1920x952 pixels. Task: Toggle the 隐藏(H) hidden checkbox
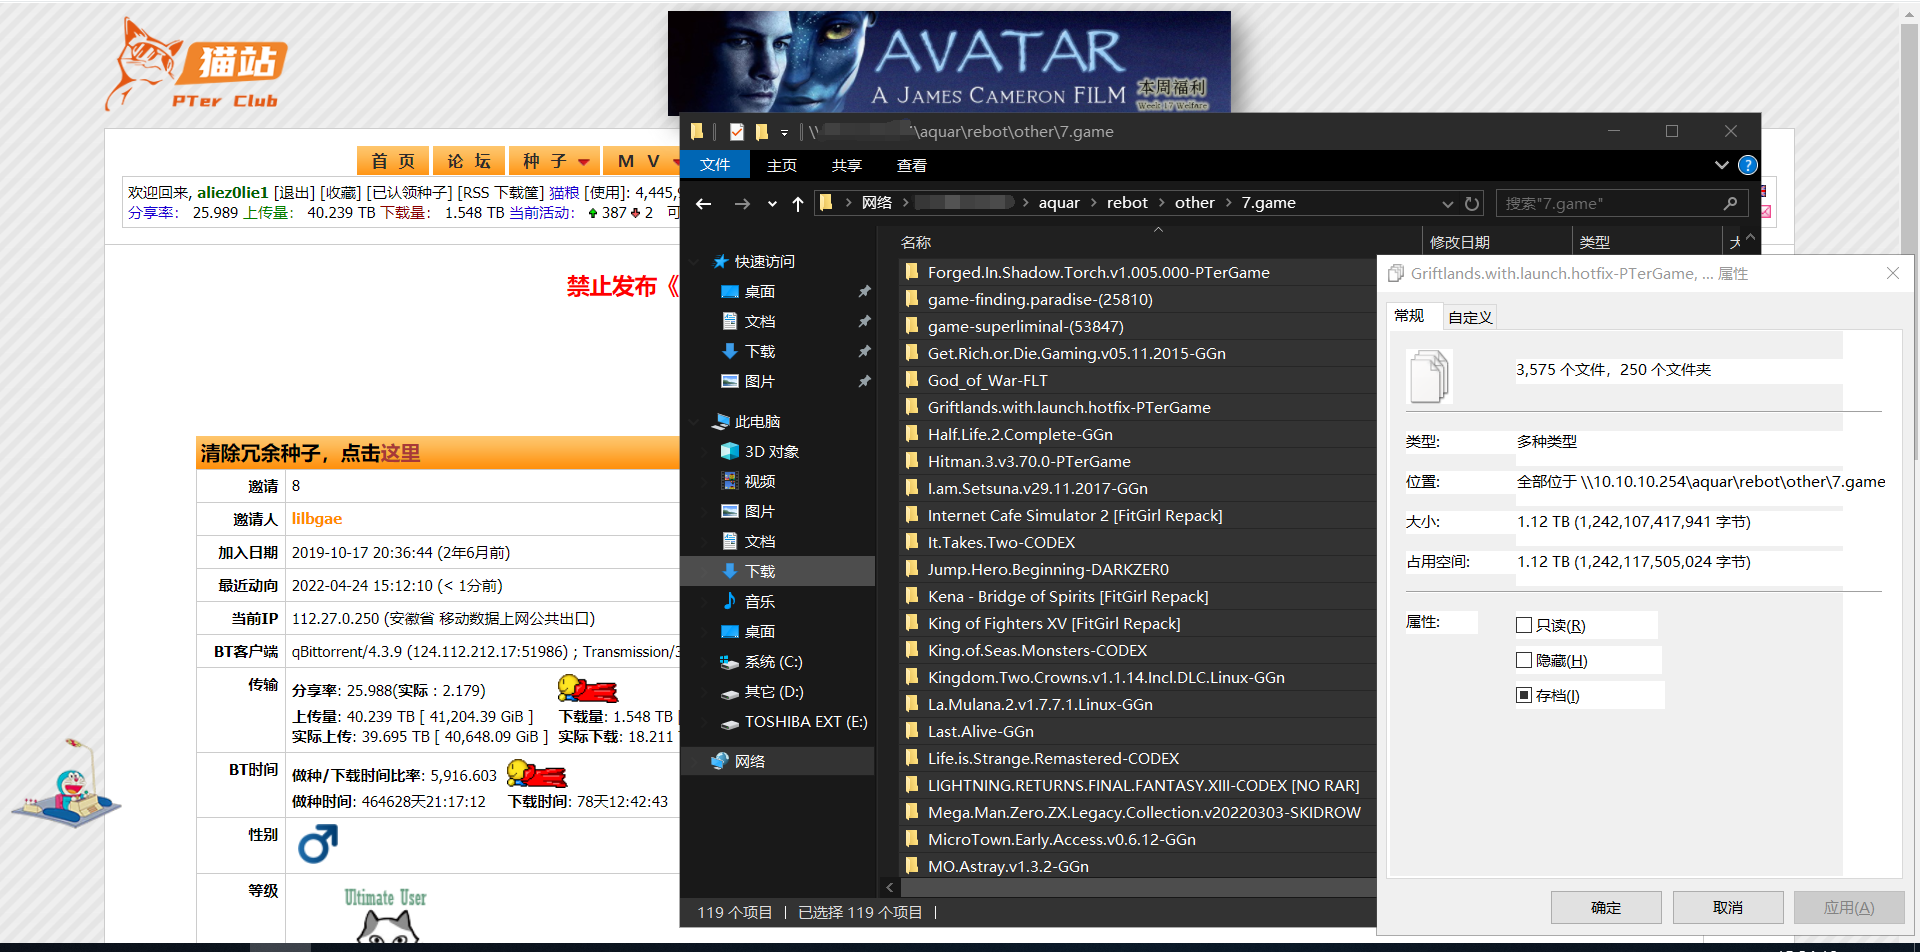click(x=1524, y=660)
